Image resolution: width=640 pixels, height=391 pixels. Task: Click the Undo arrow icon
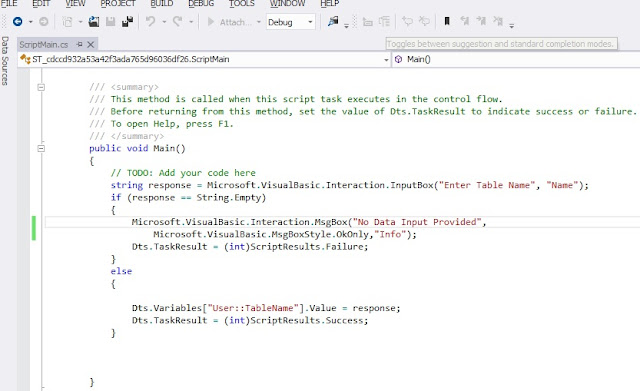click(151, 21)
